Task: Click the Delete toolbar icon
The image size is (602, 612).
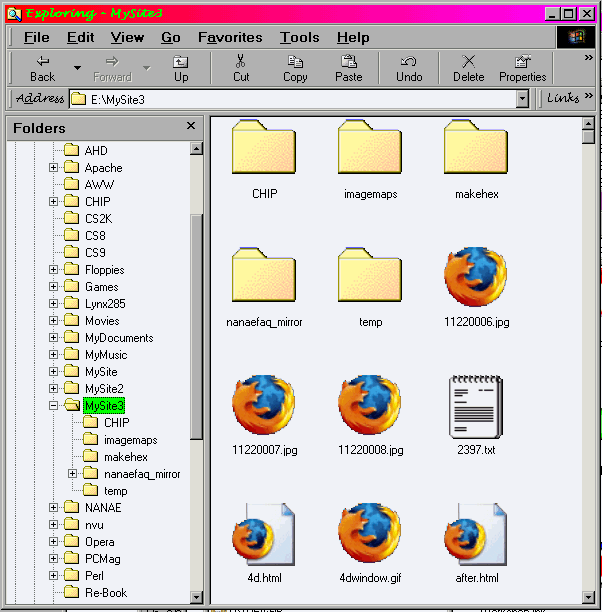Action: [468, 68]
